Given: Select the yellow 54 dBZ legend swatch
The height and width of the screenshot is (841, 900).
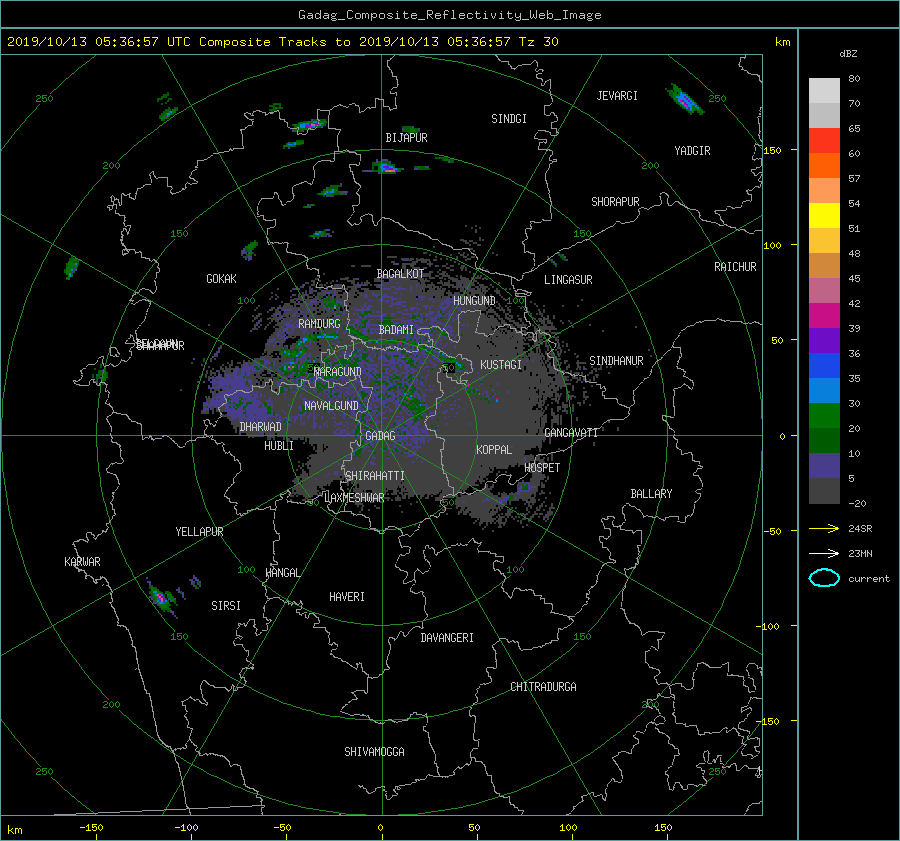Looking at the screenshot, I should coord(824,215).
